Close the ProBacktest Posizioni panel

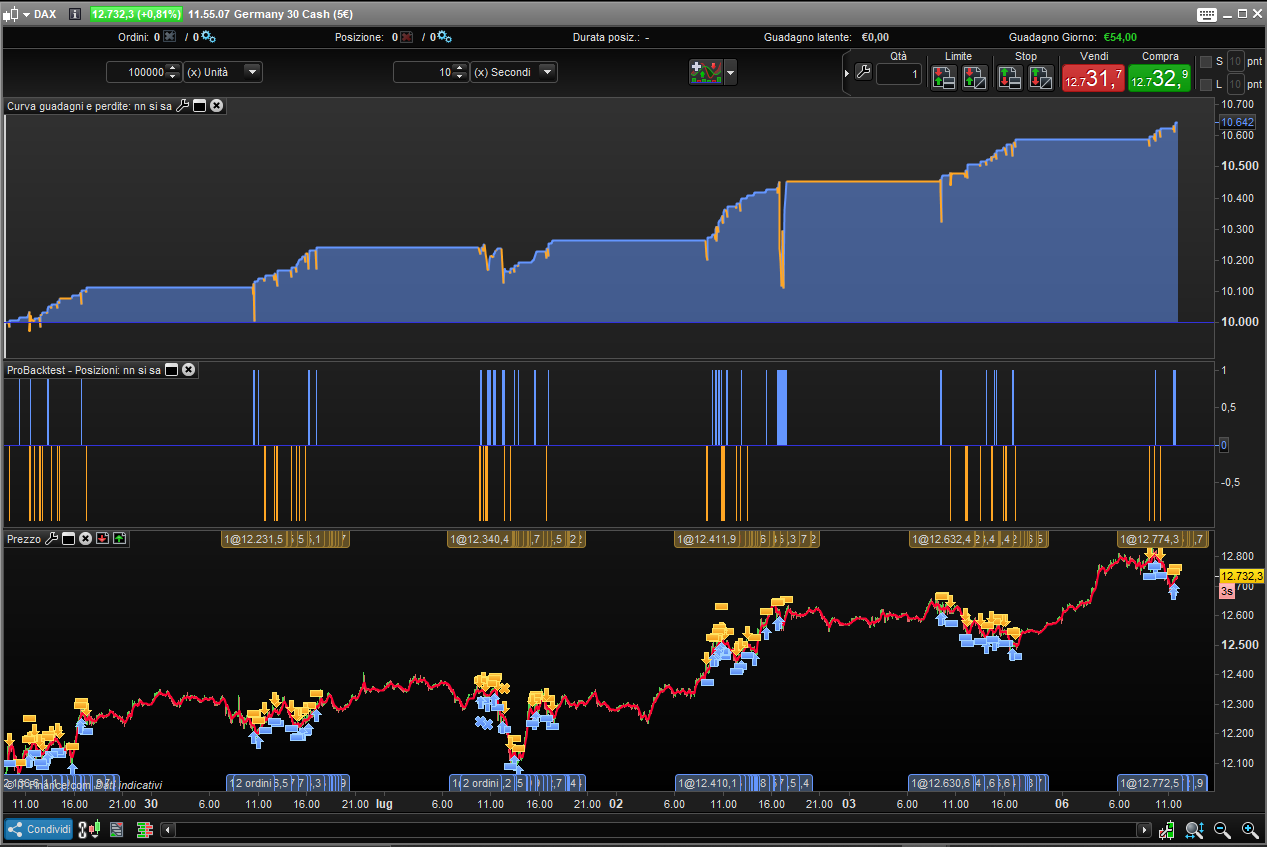(189, 370)
